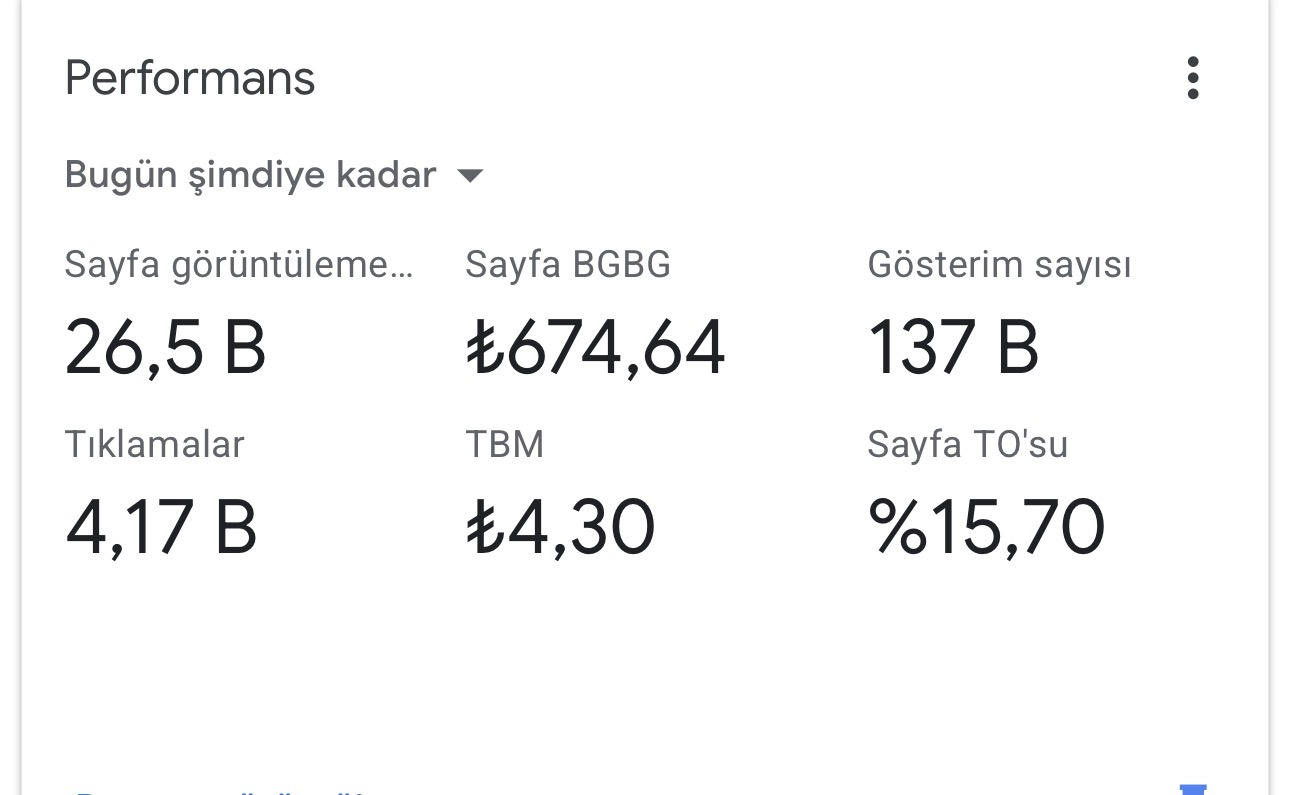Click the Tıklamalar metric label
The image size is (1290, 795).
(155, 444)
